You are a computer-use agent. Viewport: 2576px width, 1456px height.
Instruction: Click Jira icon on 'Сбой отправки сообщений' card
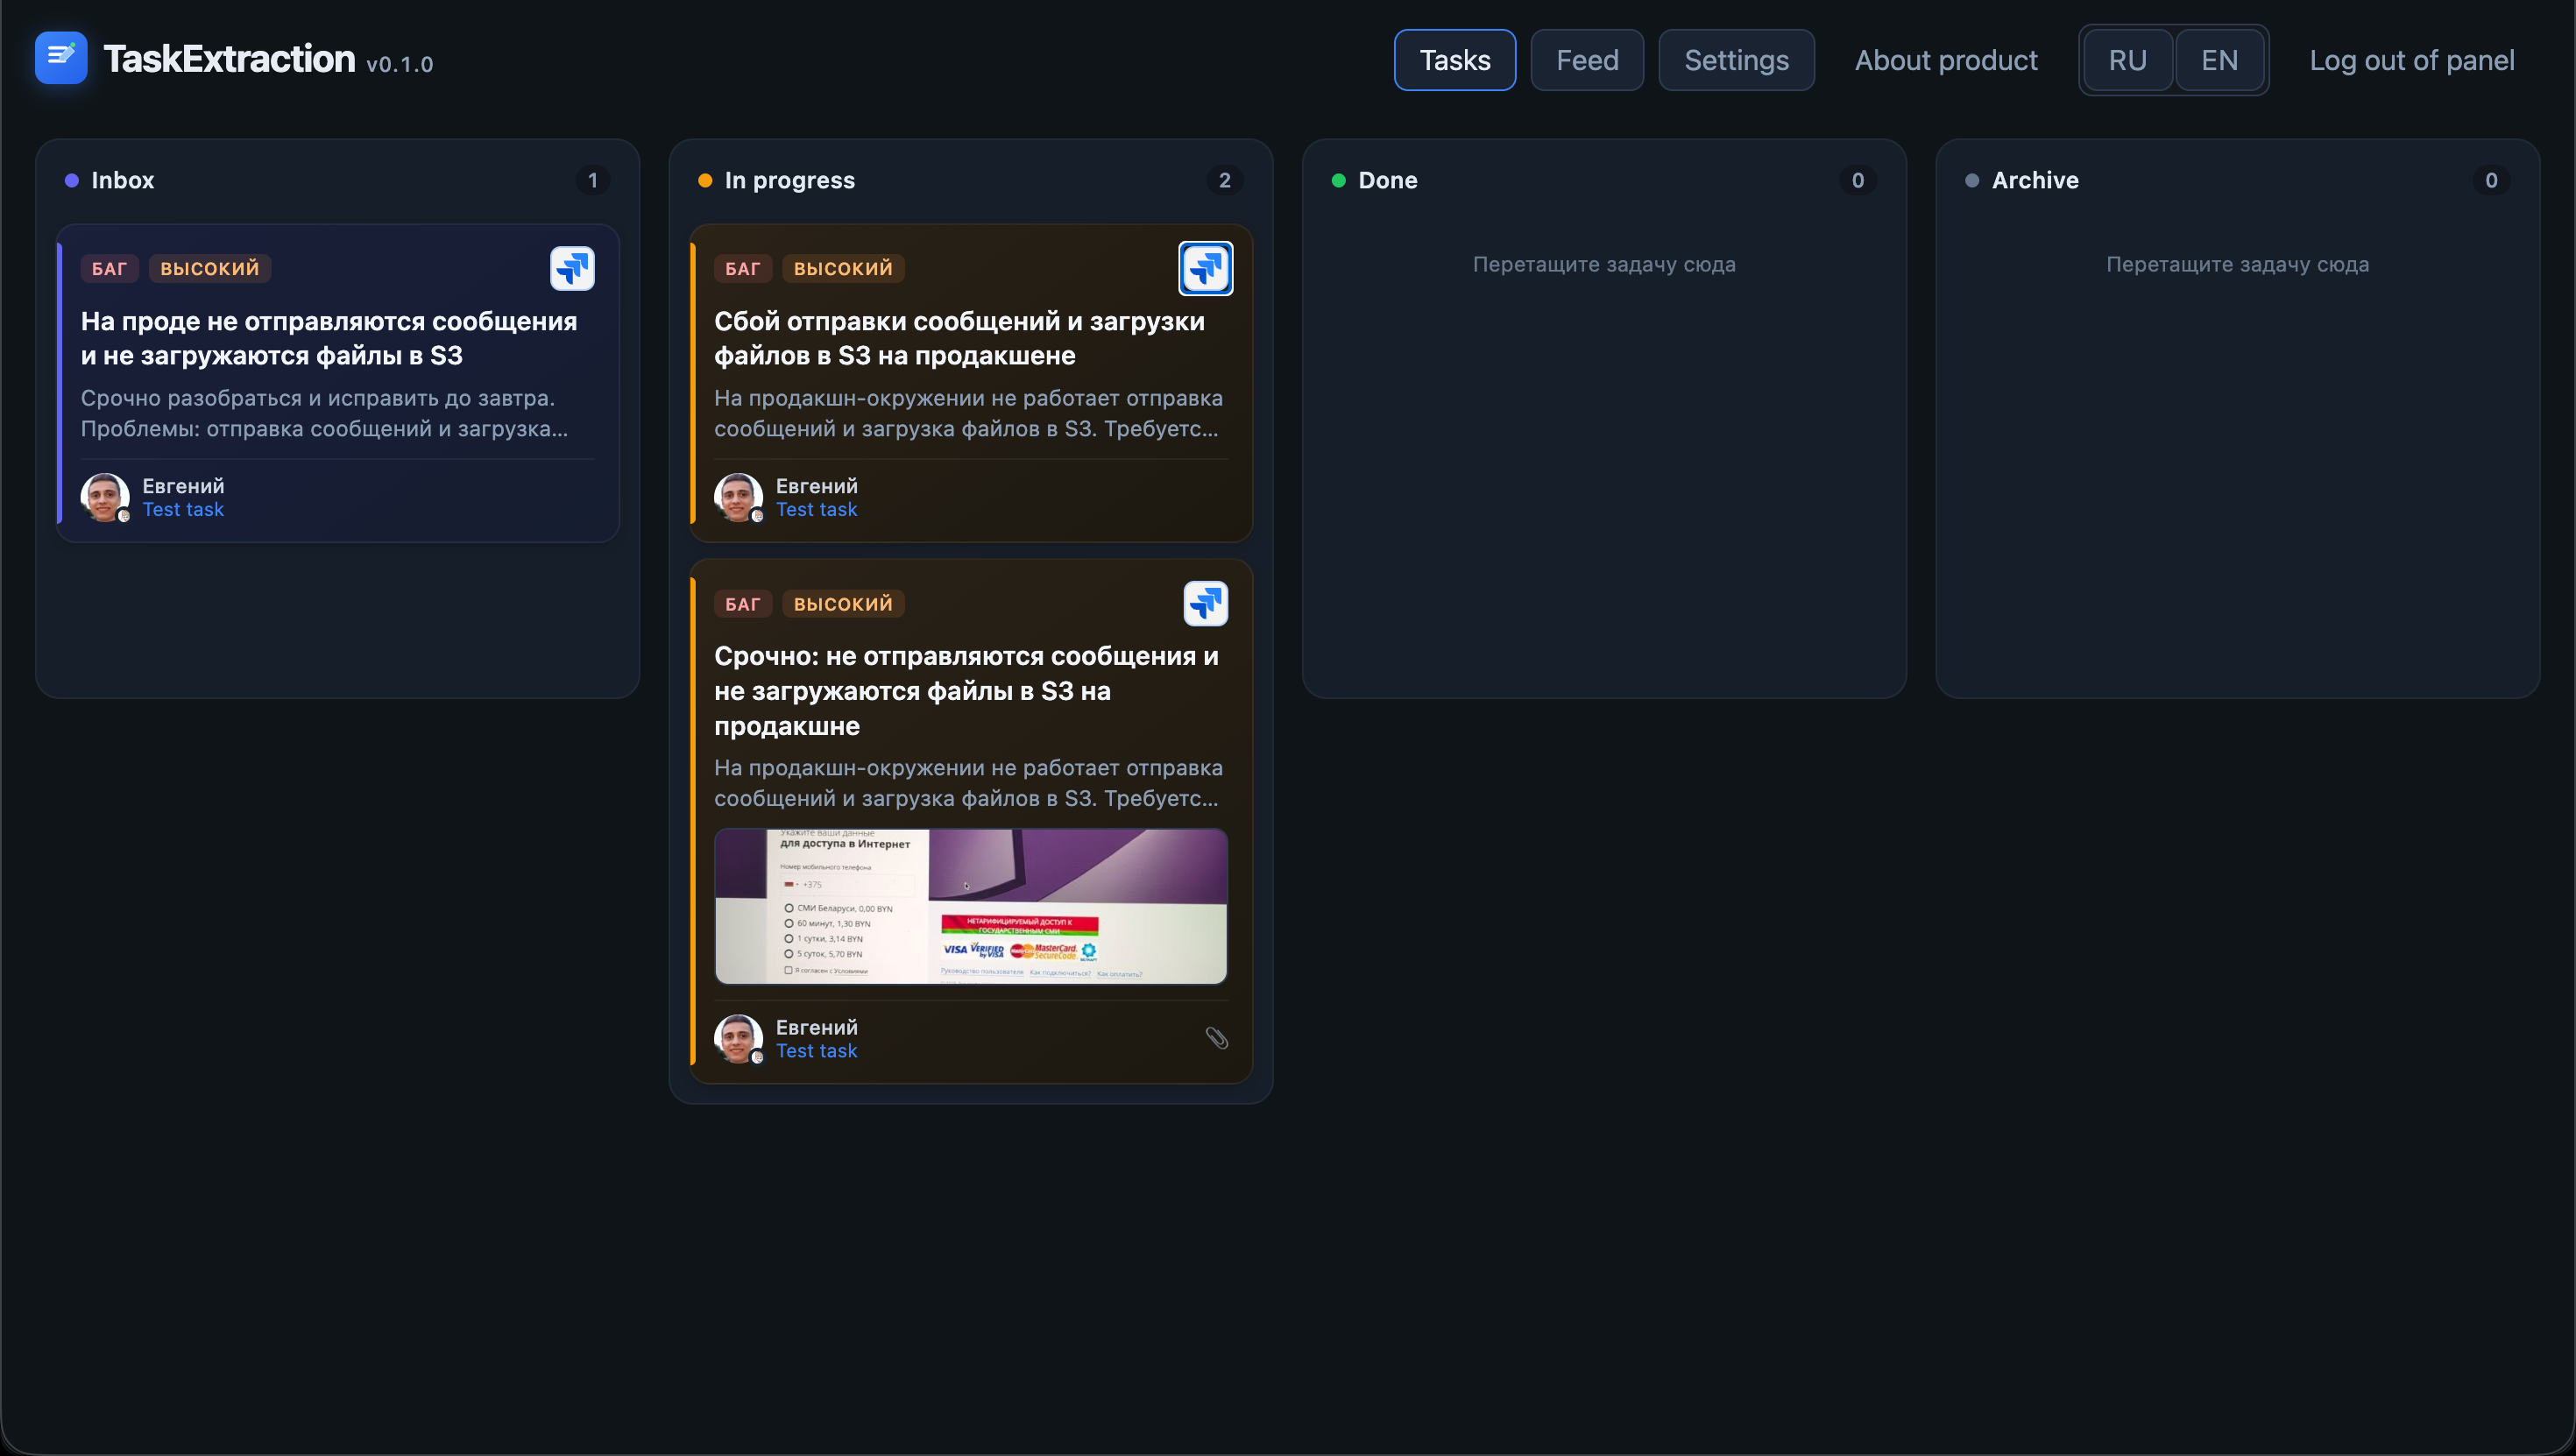point(1205,268)
